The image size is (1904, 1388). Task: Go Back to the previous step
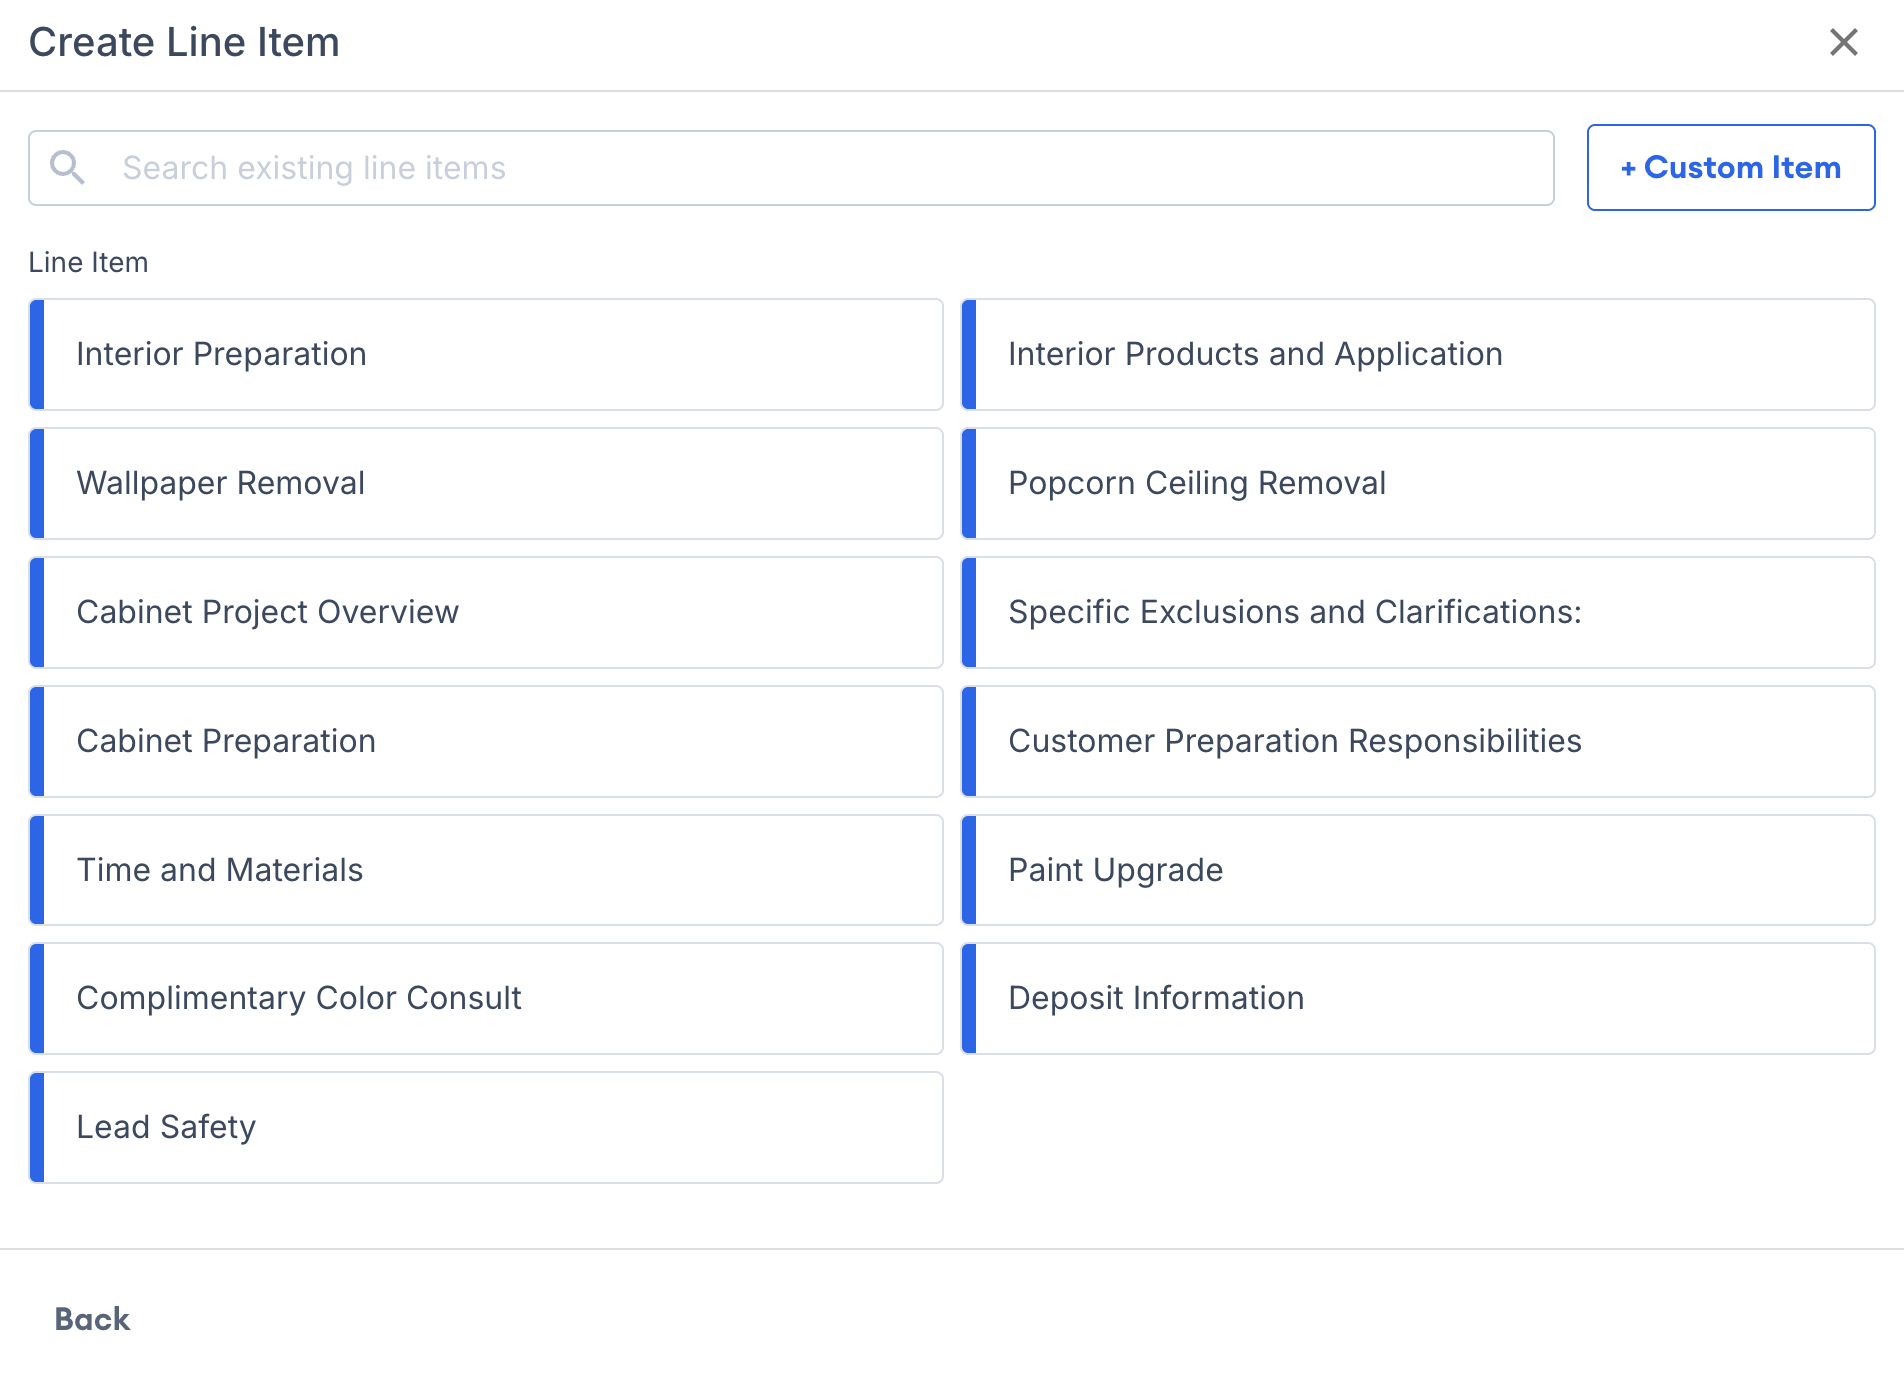coord(92,1319)
